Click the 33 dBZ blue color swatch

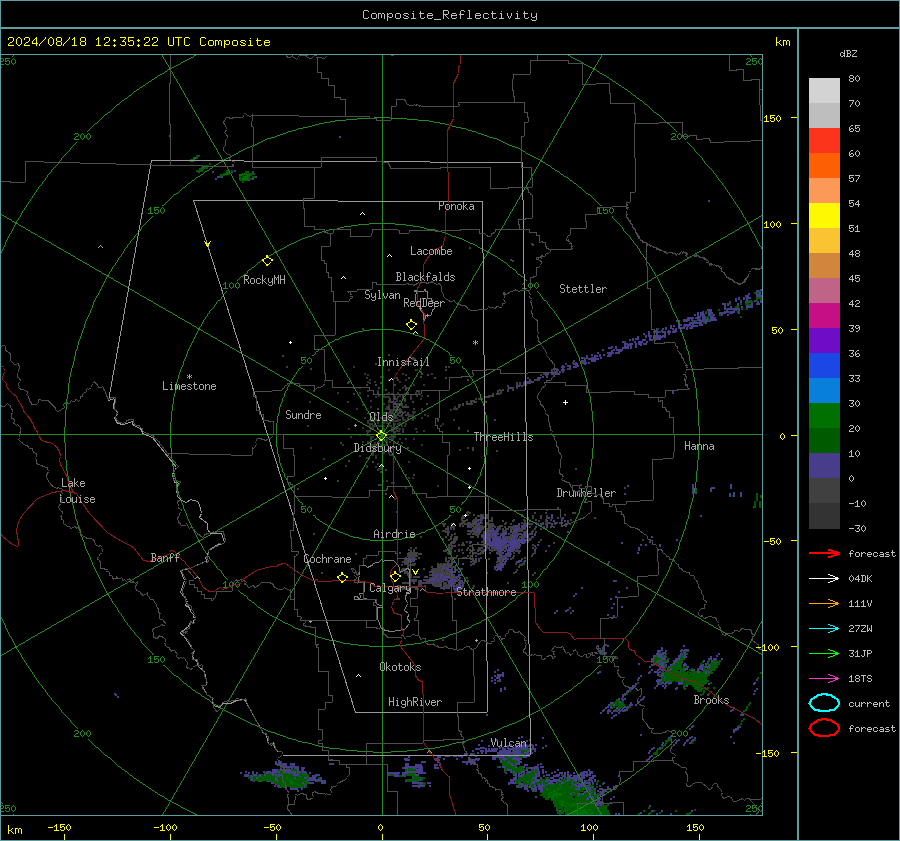pos(824,365)
